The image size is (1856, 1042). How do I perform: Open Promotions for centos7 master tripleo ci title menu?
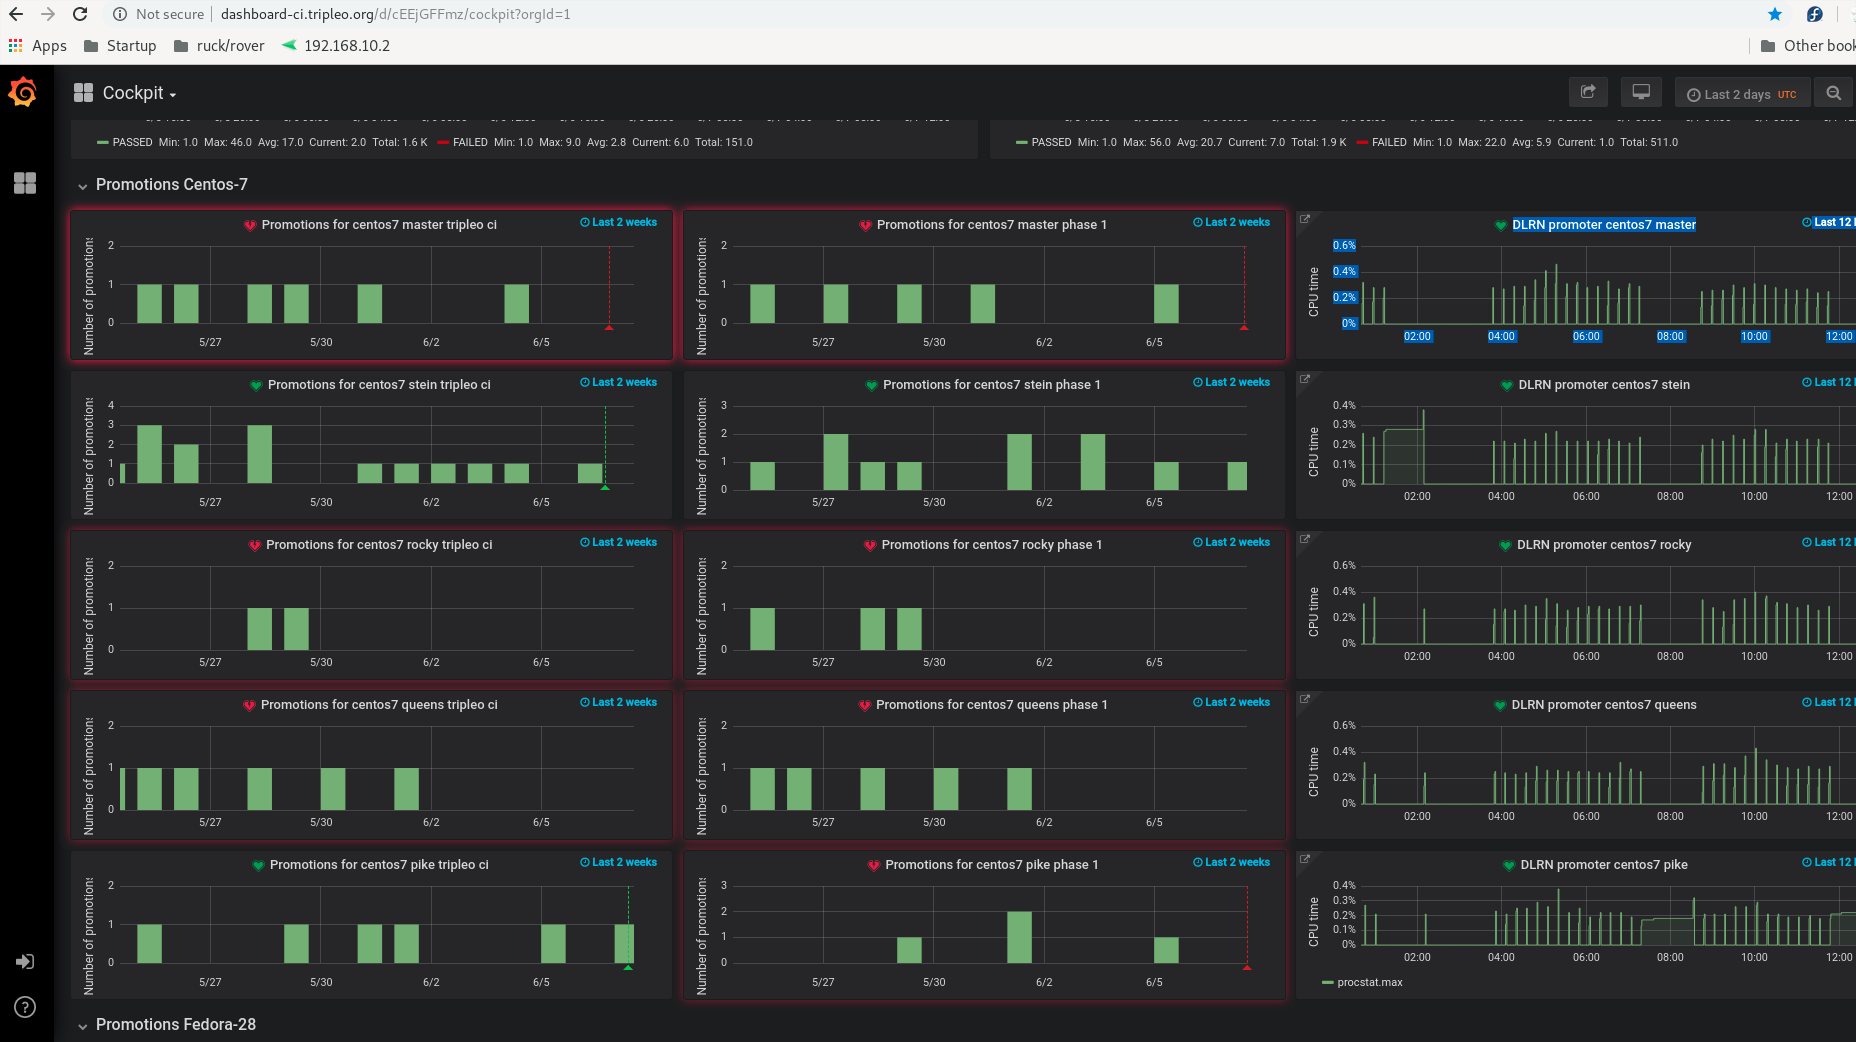coord(378,225)
